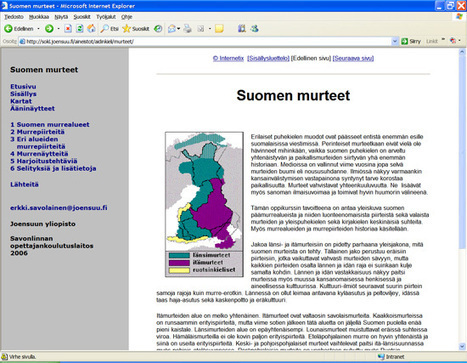Follow the © Internetix link
Viewport: 467px width, 363px height.
228,58
